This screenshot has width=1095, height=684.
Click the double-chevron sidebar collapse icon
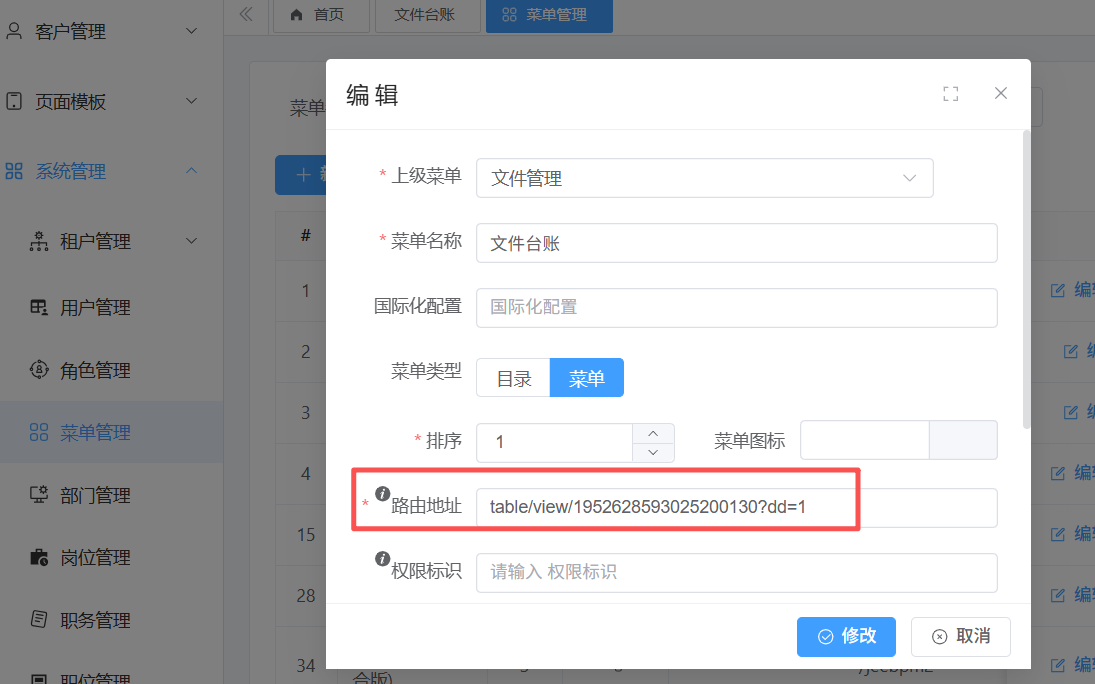point(246,14)
